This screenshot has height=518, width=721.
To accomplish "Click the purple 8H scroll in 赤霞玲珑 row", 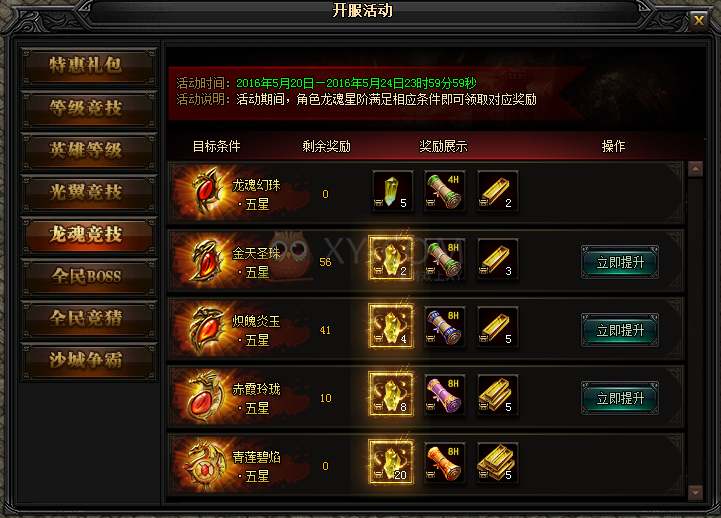I will 444,395.
